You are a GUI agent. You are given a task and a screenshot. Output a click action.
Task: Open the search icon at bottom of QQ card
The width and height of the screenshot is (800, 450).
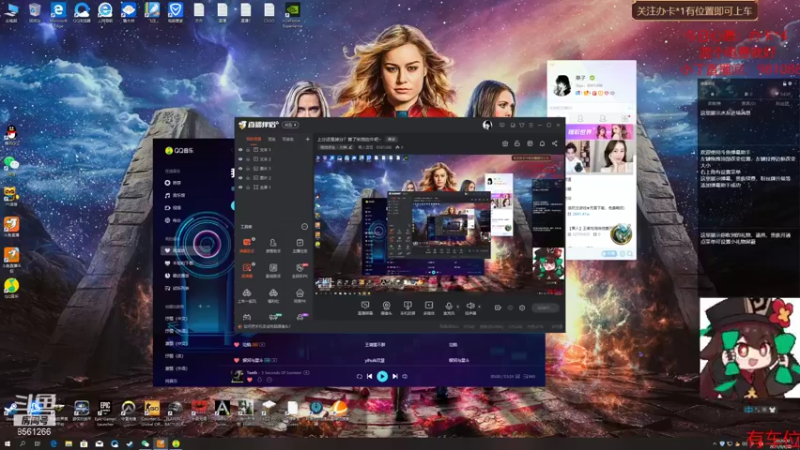(x=631, y=254)
